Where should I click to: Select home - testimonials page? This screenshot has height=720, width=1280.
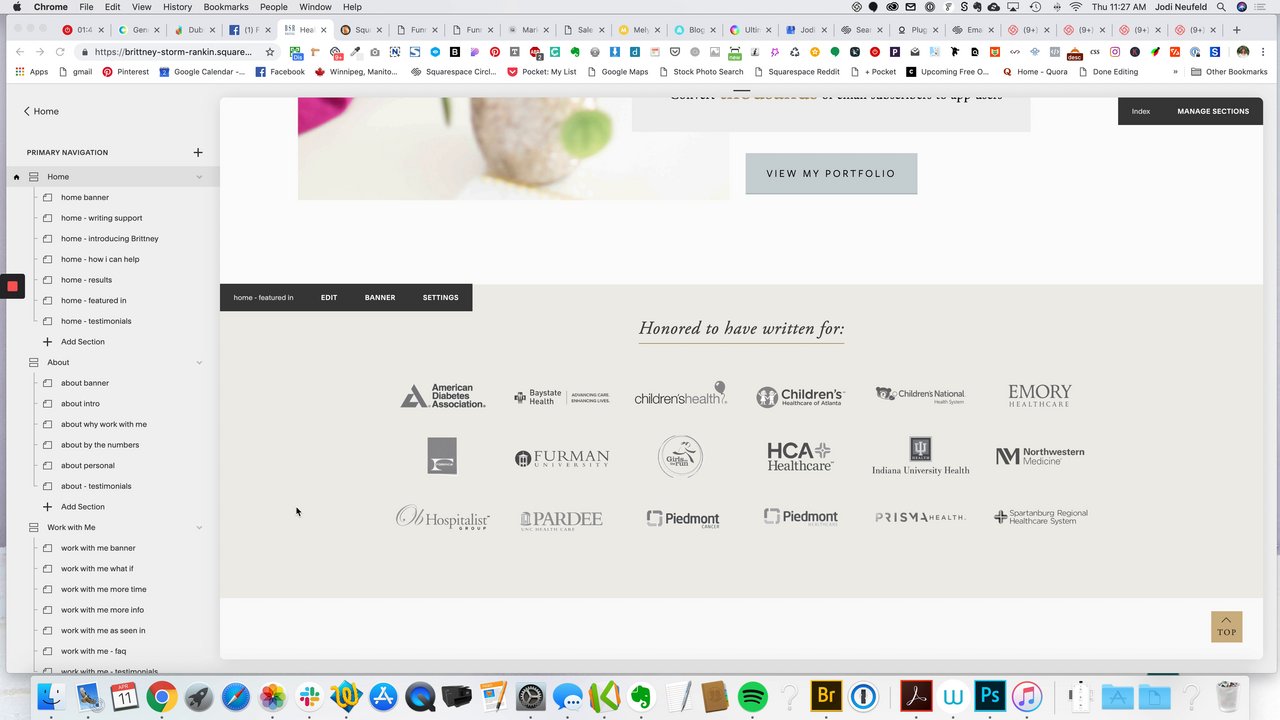click(x=96, y=321)
